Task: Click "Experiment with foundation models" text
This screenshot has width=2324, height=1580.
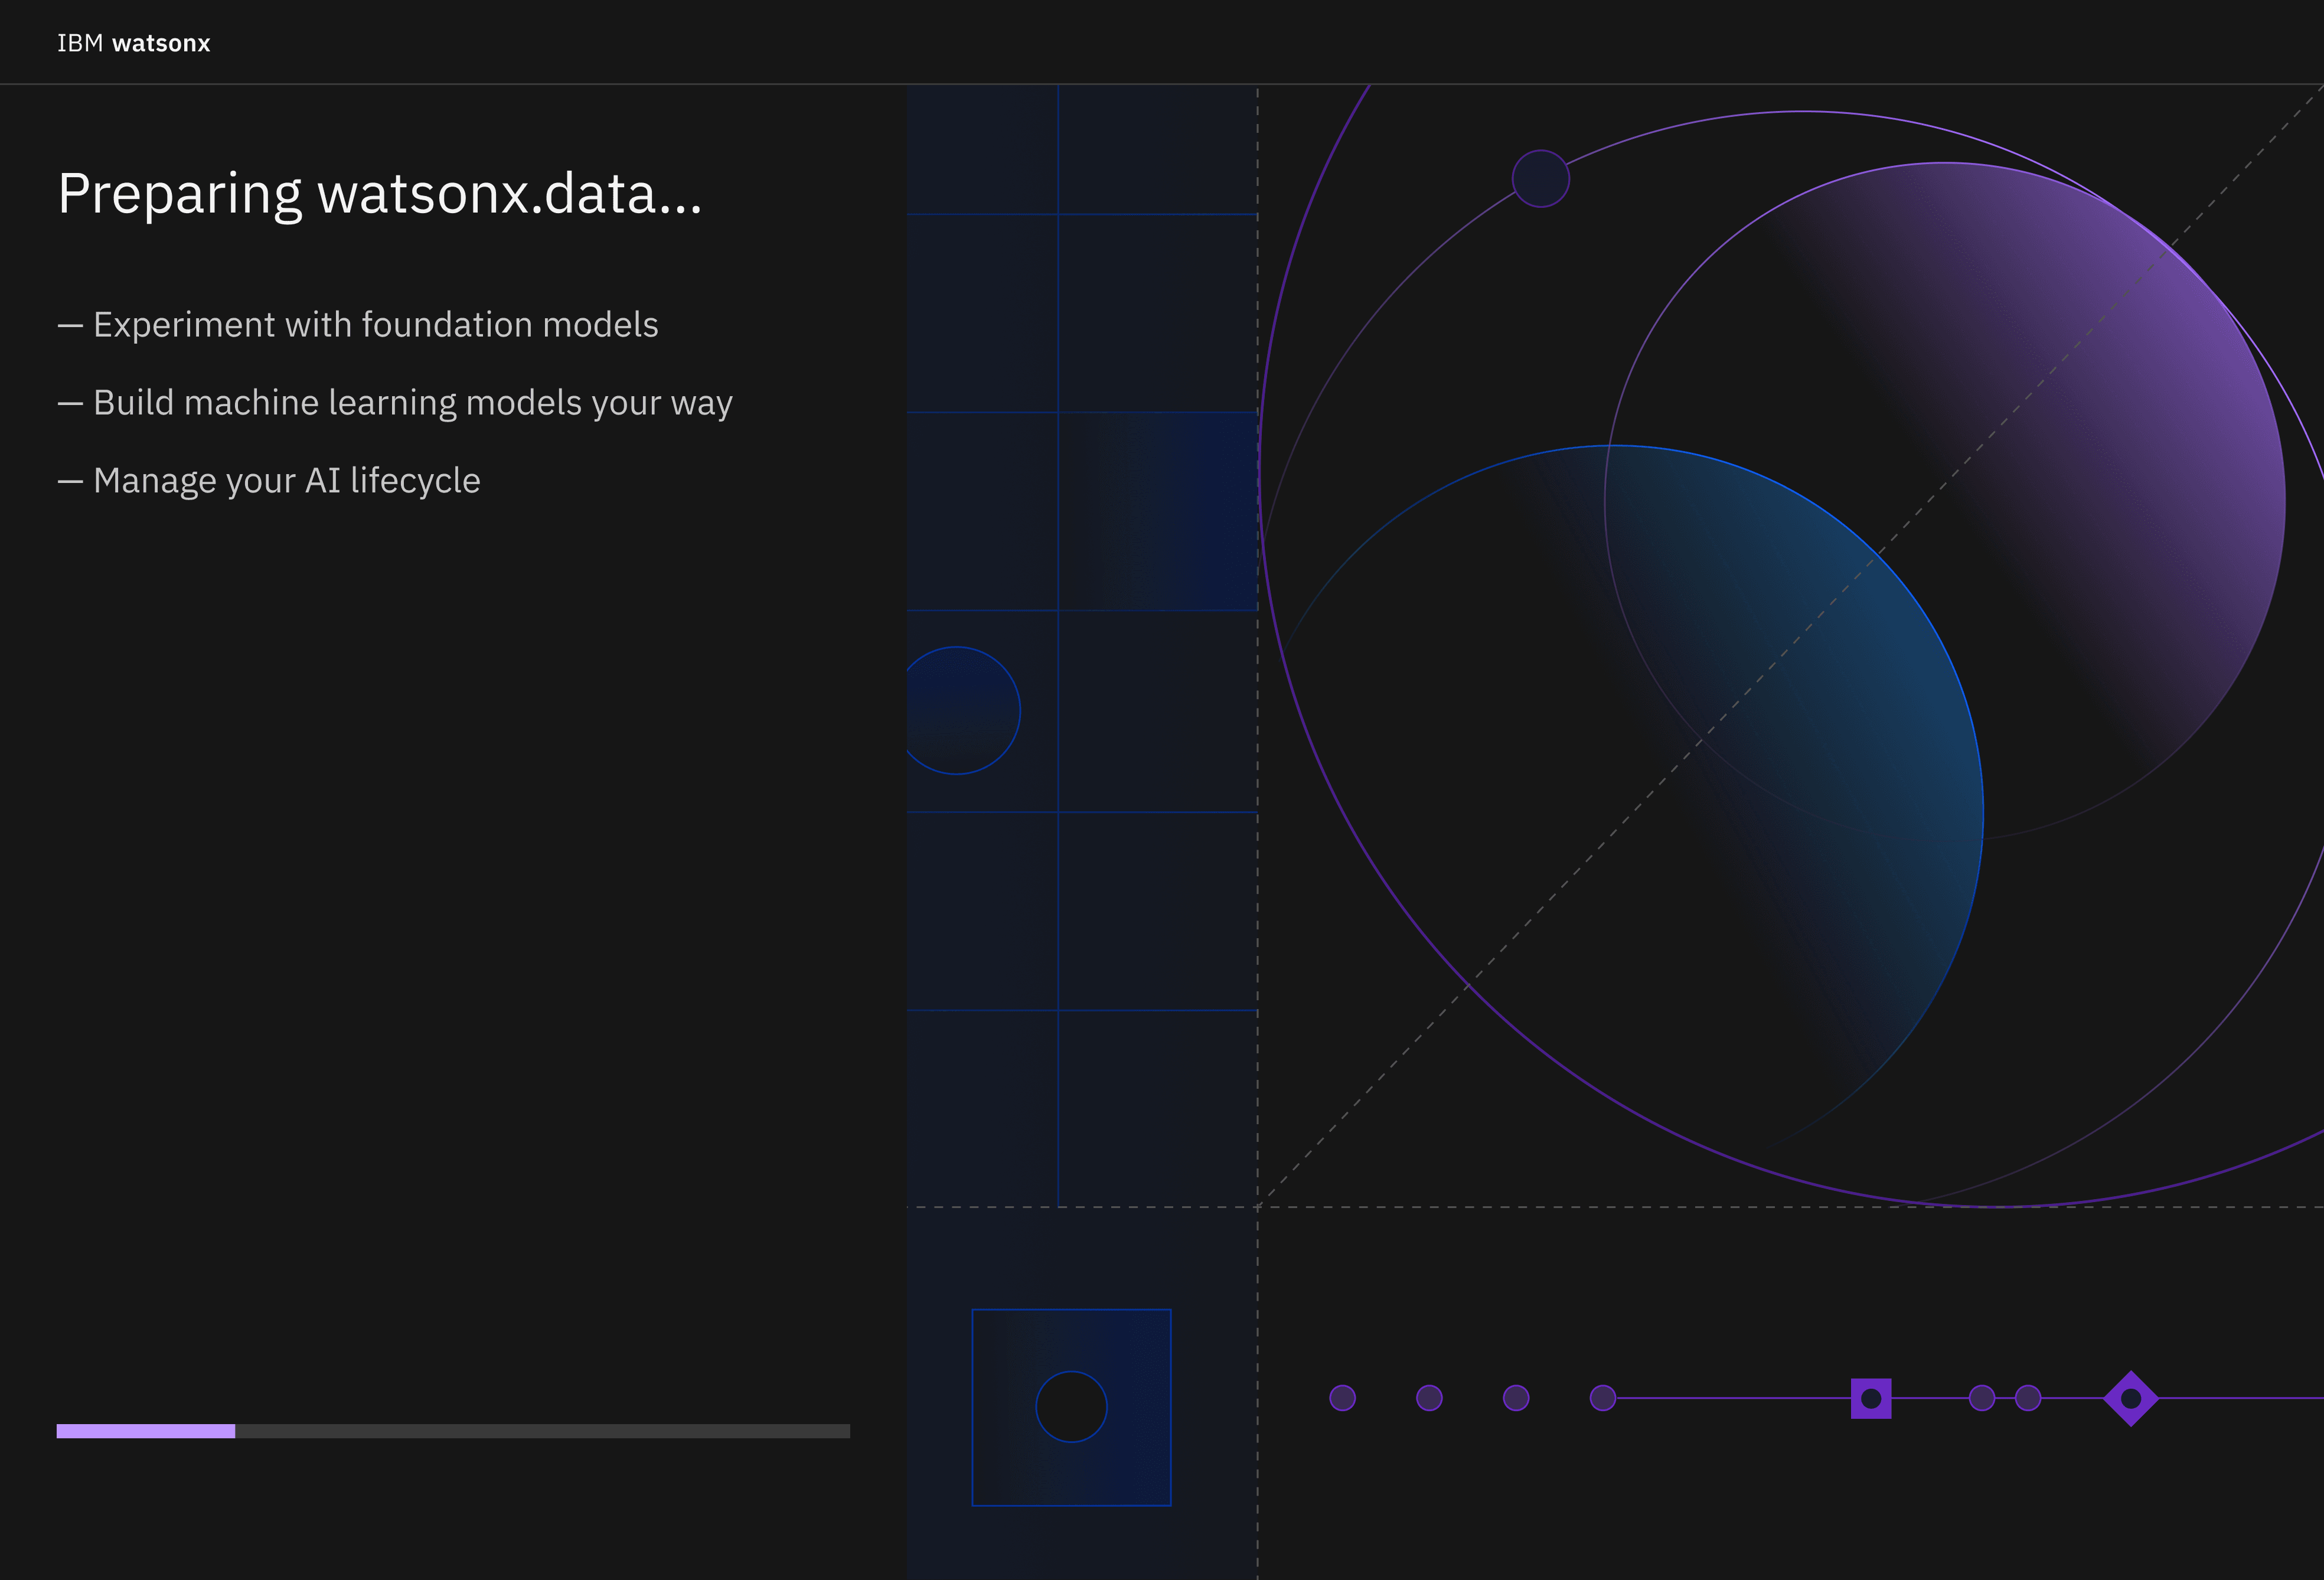Action: point(375,325)
